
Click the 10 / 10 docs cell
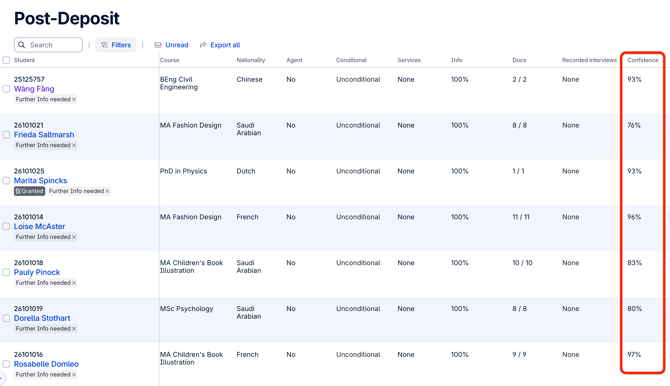(x=523, y=263)
